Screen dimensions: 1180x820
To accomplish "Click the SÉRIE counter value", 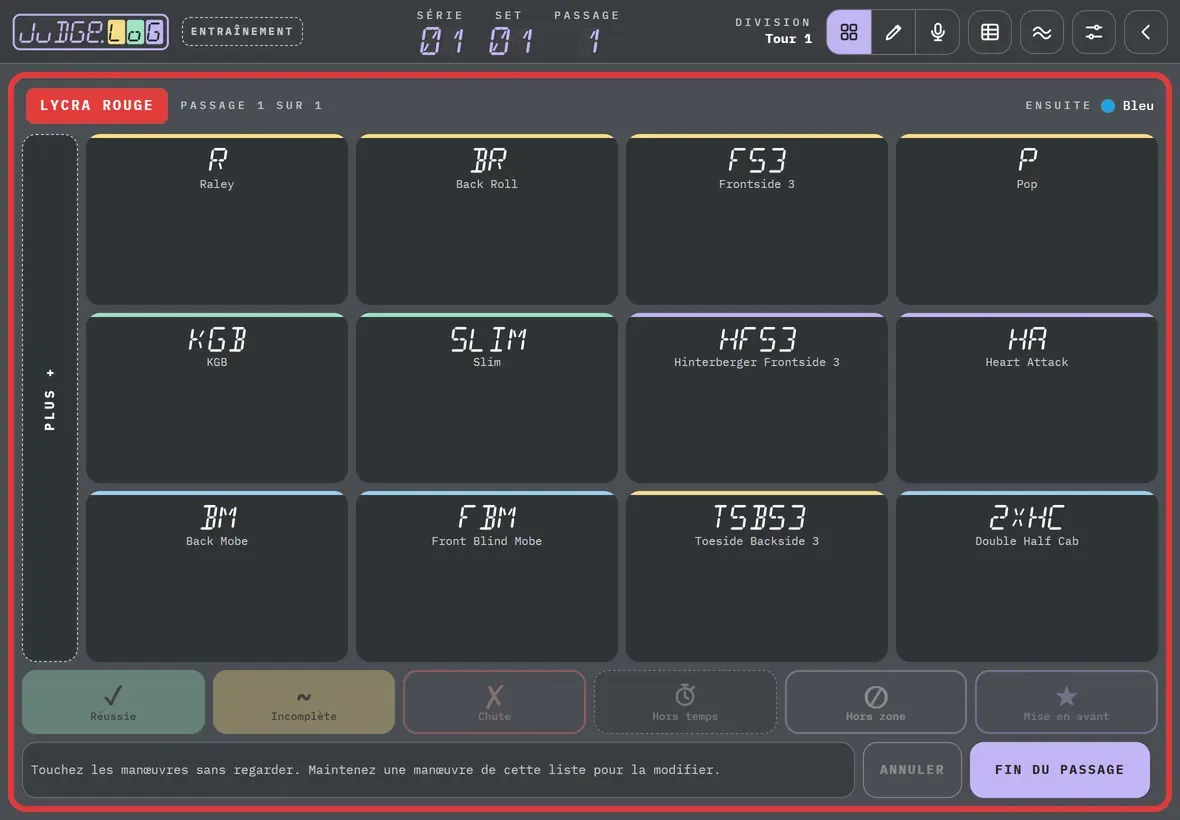I will [441, 41].
